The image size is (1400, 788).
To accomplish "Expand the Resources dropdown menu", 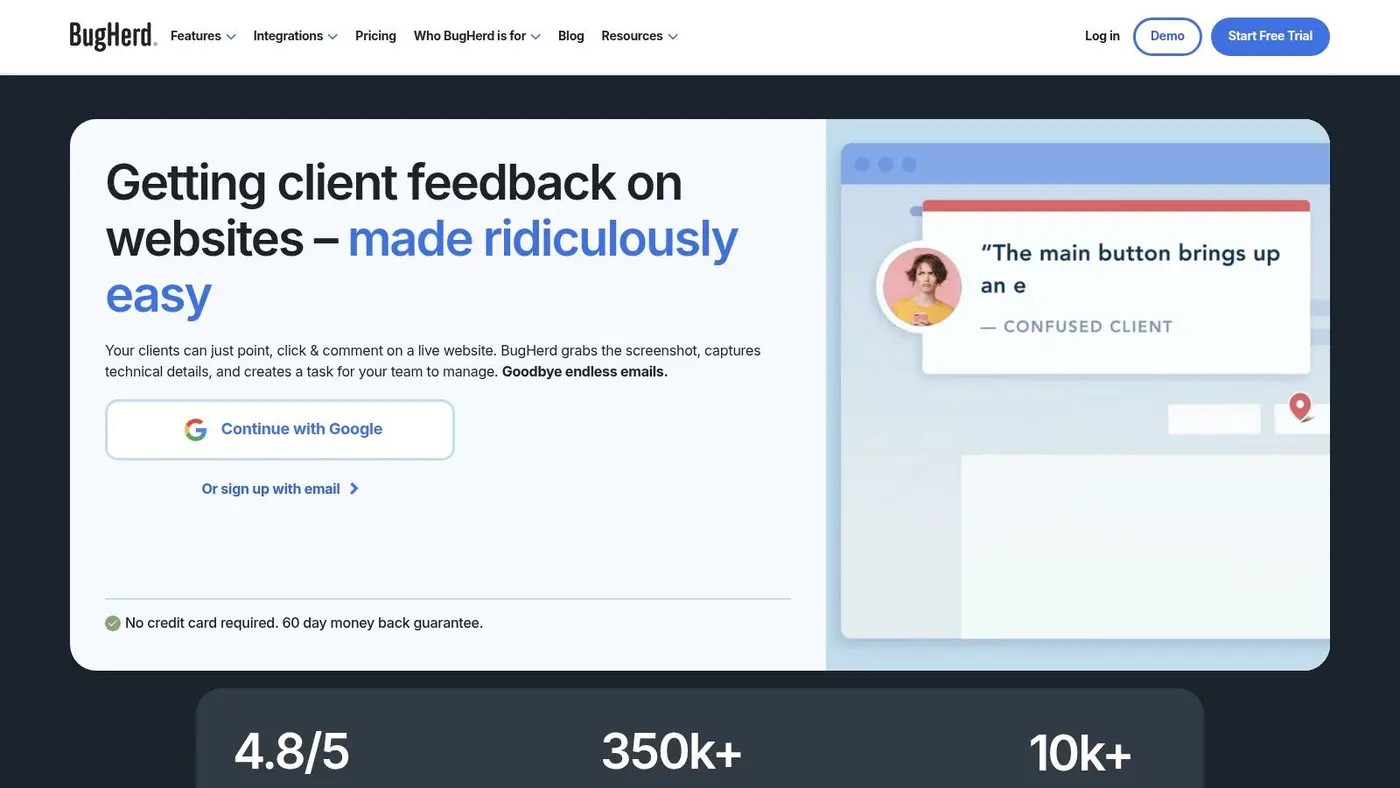I will (639, 36).
